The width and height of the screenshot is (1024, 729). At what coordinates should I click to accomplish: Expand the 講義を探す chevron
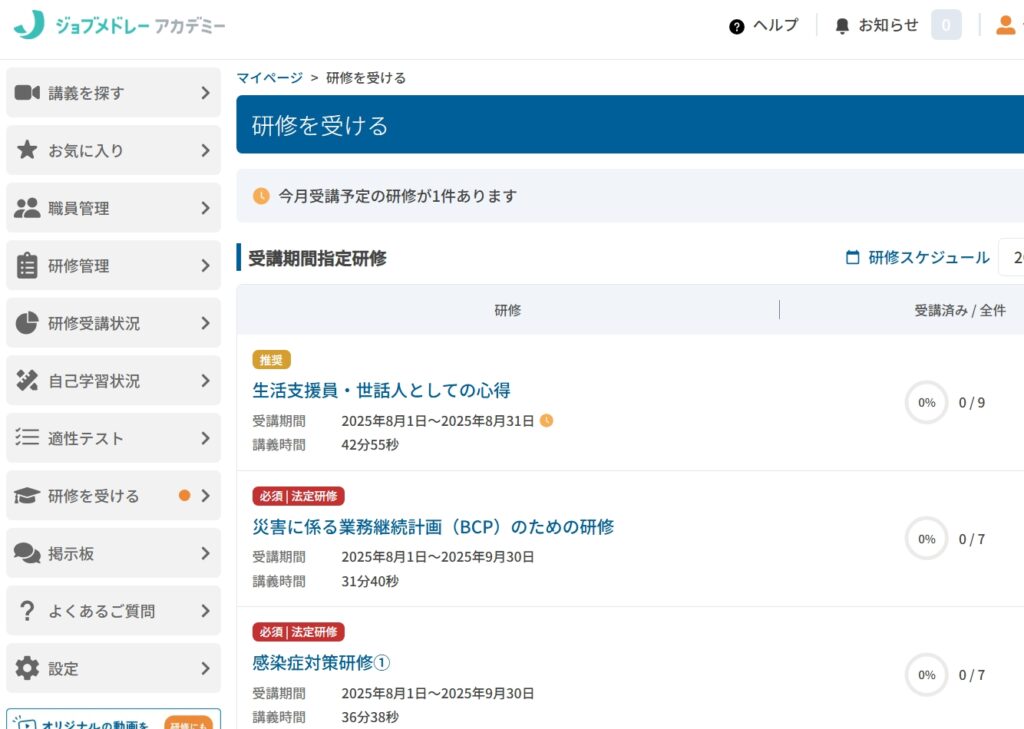(206, 93)
